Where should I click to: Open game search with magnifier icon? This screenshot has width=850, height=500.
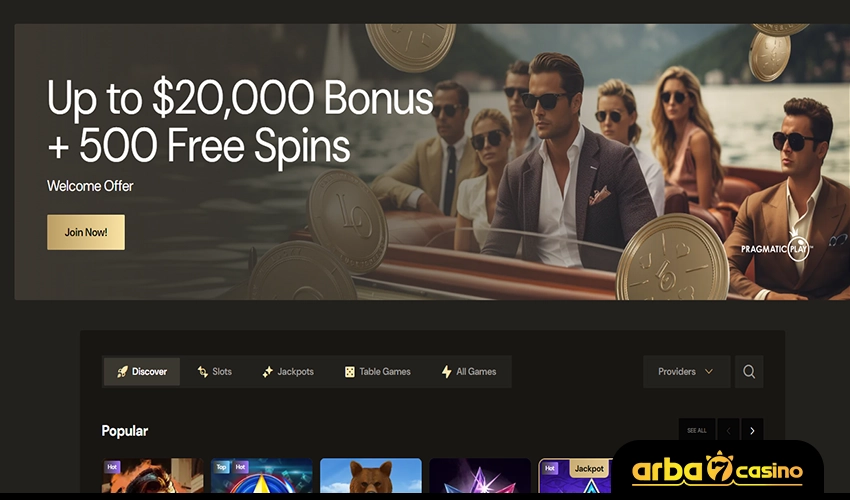749,371
